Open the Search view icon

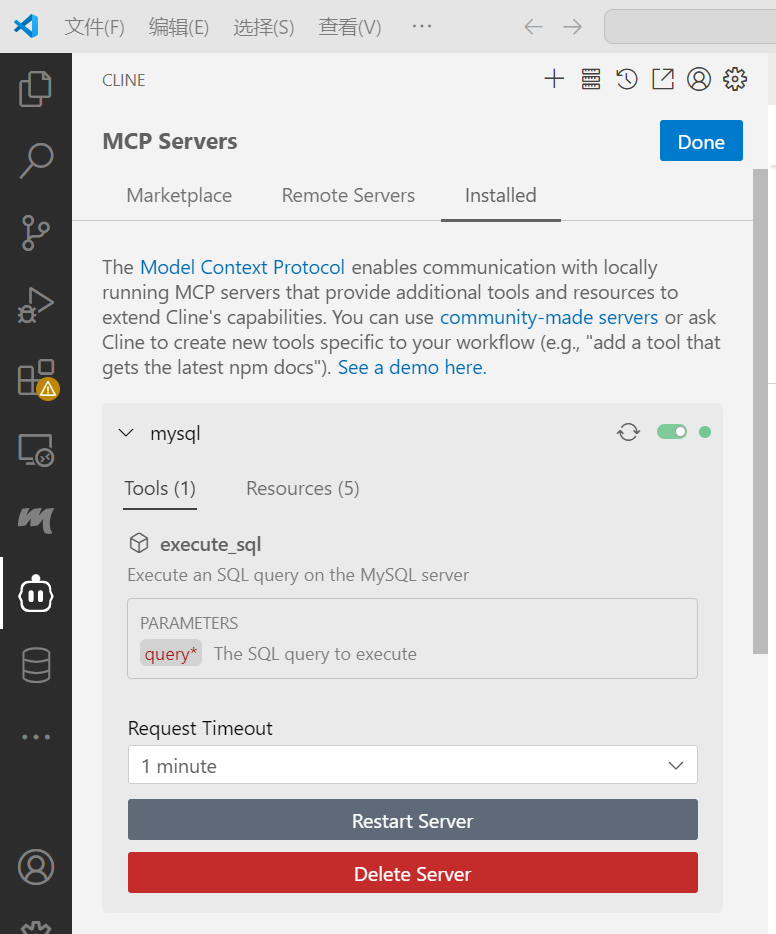(36, 160)
